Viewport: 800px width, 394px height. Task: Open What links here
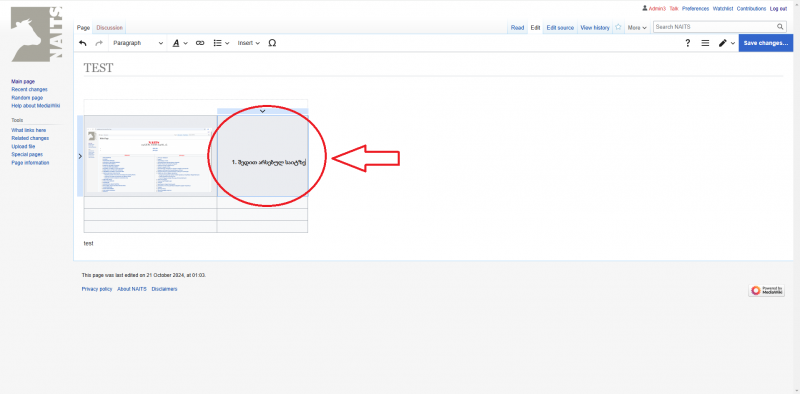click(29, 131)
